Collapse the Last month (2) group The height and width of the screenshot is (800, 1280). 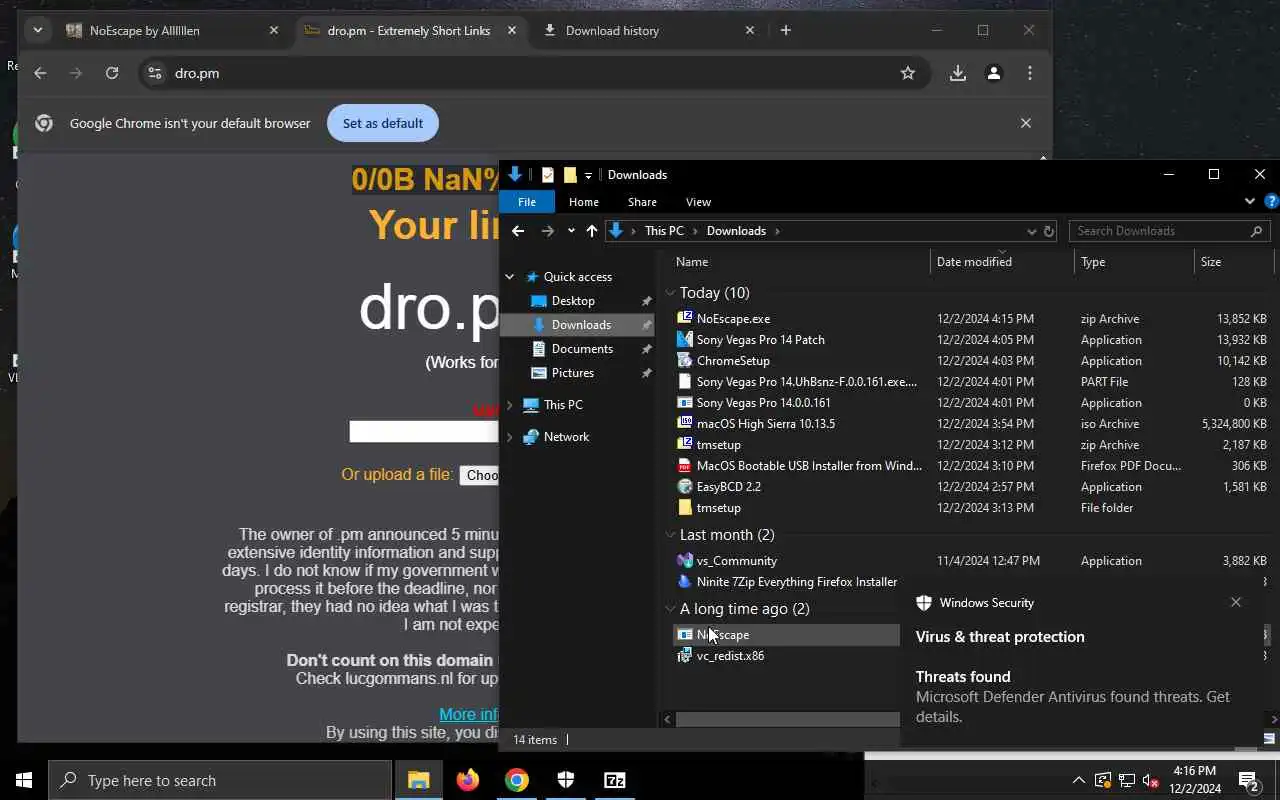pos(670,535)
